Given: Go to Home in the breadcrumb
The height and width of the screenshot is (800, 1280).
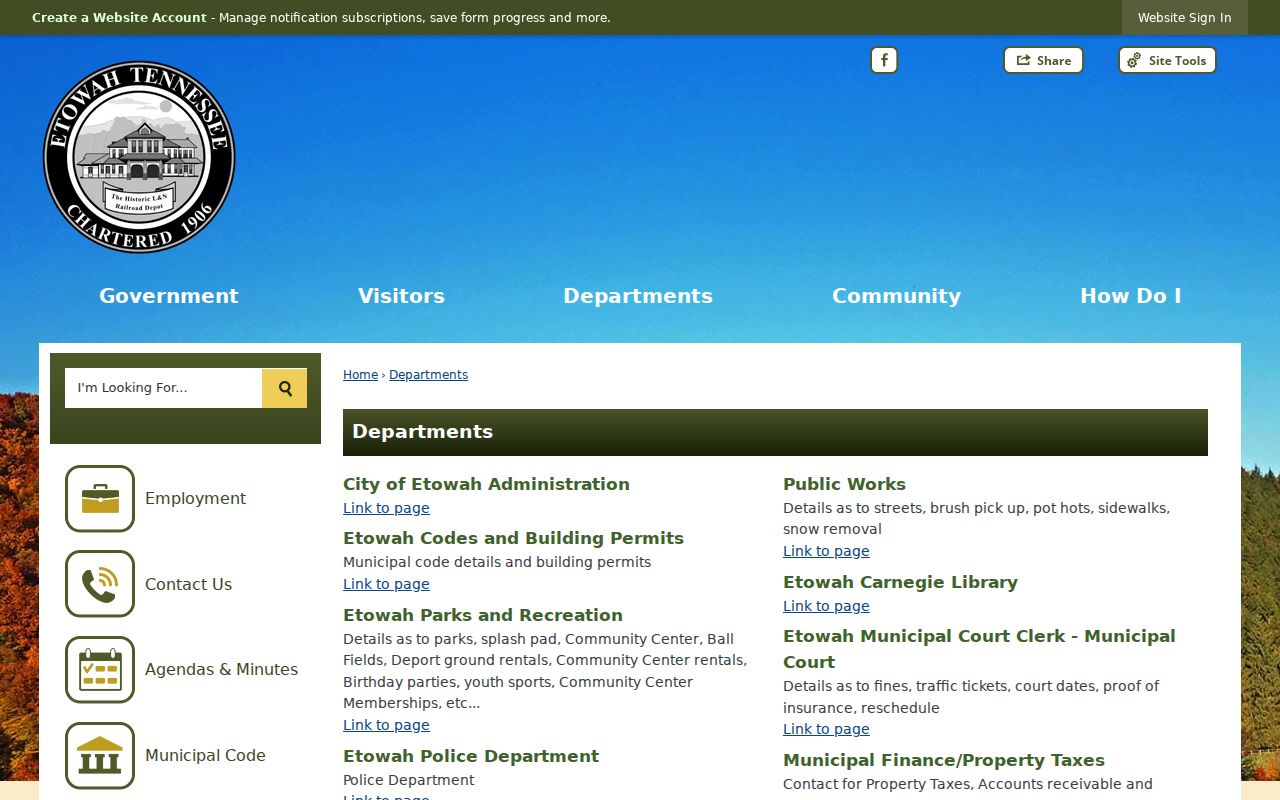Looking at the screenshot, I should (x=360, y=375).
